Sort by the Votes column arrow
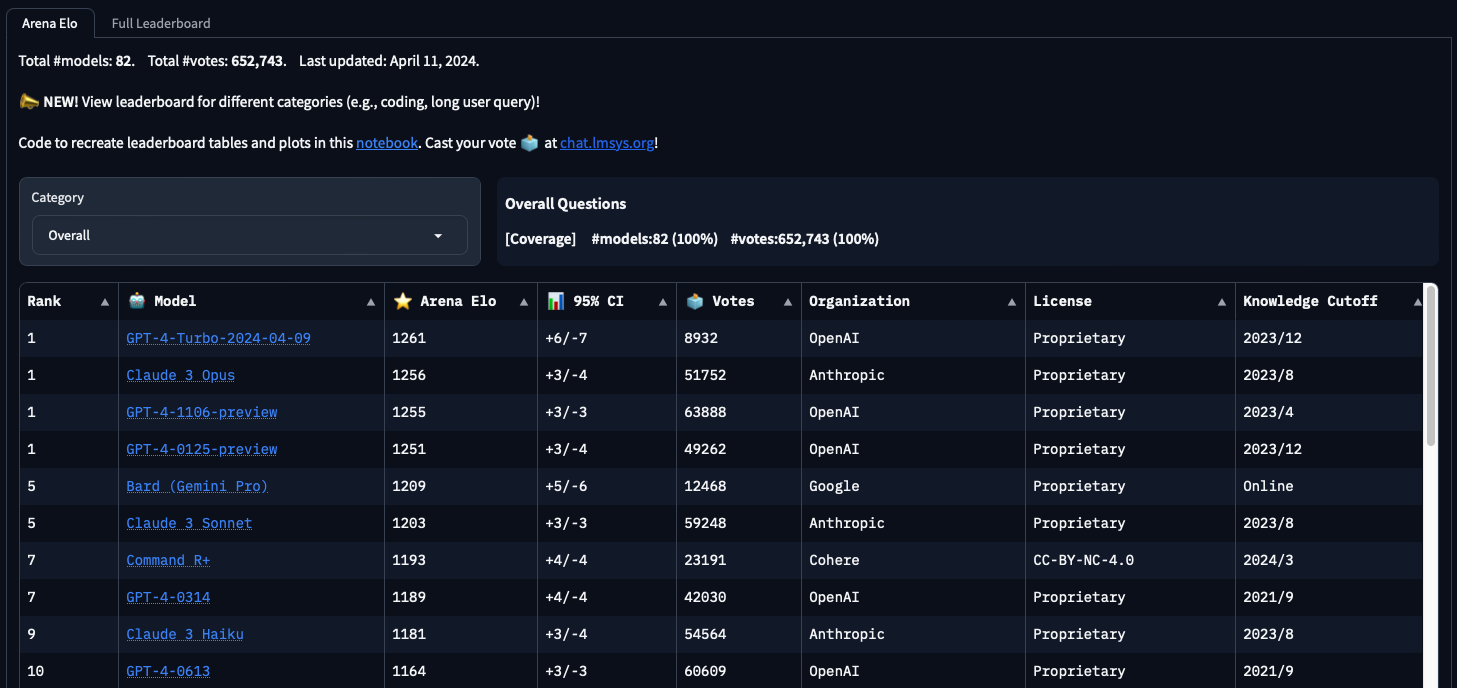This screenshot has height=688, width=1457. click(x=788, y=302)
